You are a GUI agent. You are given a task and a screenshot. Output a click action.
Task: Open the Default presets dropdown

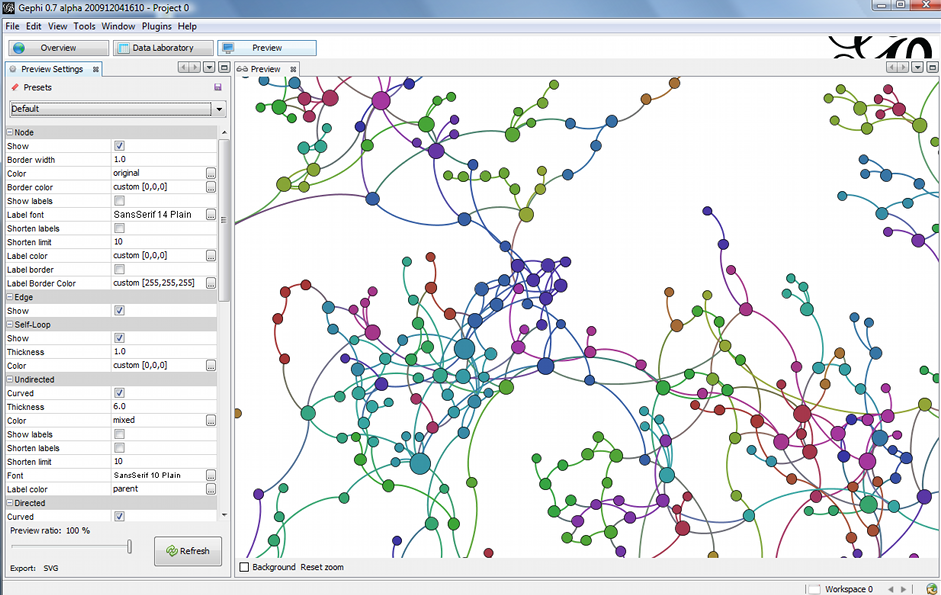[219, 109]
